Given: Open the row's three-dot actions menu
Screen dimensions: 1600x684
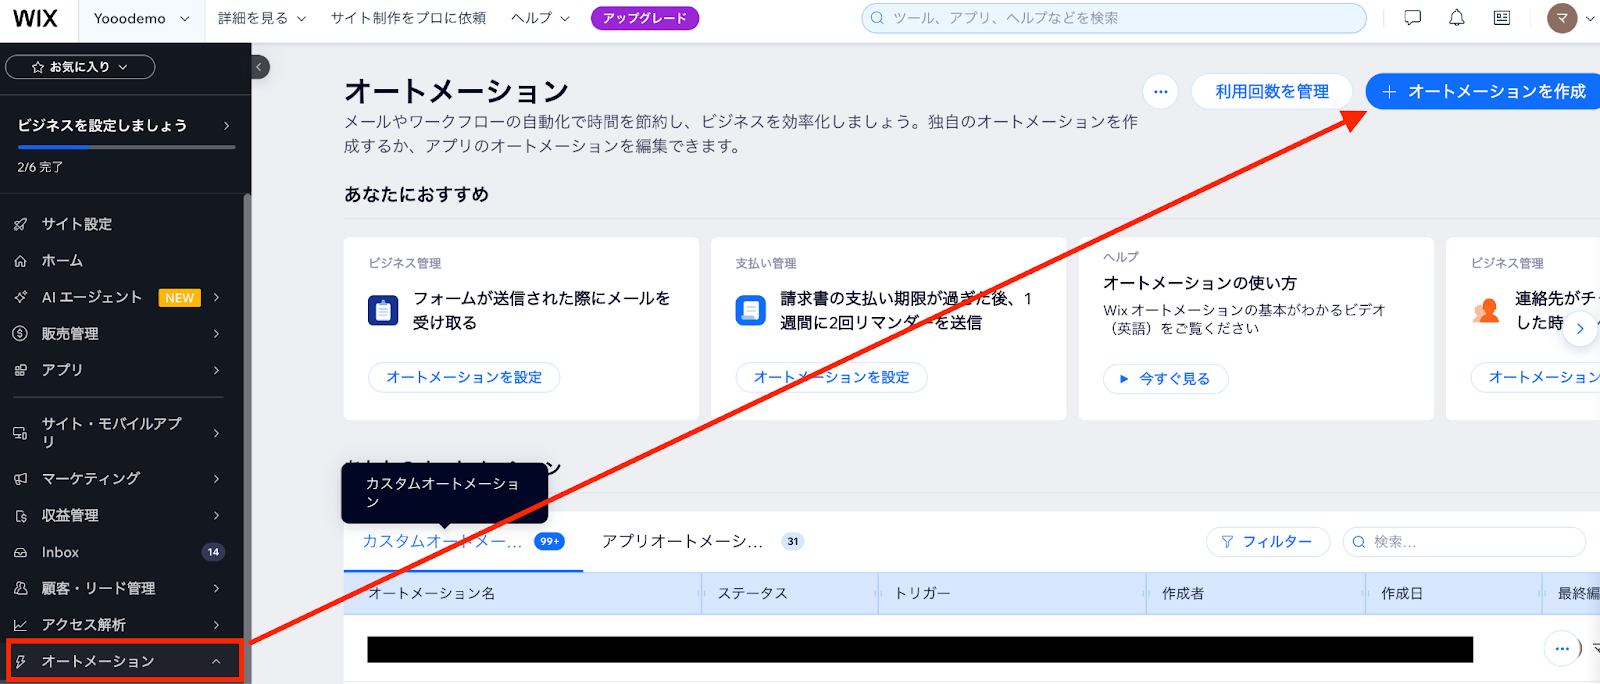Looking at the screenshot, I should [x=1562, y=648].
